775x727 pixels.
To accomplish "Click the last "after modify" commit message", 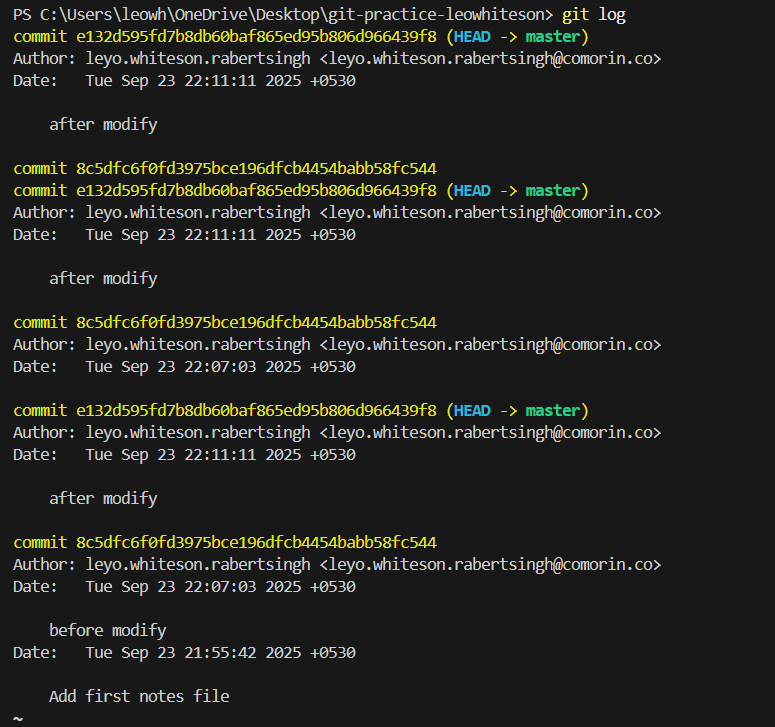I will tap(103, 498).
